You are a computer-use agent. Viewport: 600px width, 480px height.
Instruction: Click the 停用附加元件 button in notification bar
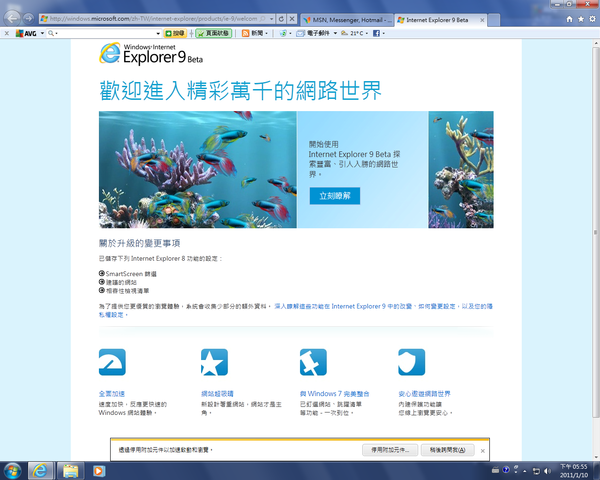pos(390,450)
